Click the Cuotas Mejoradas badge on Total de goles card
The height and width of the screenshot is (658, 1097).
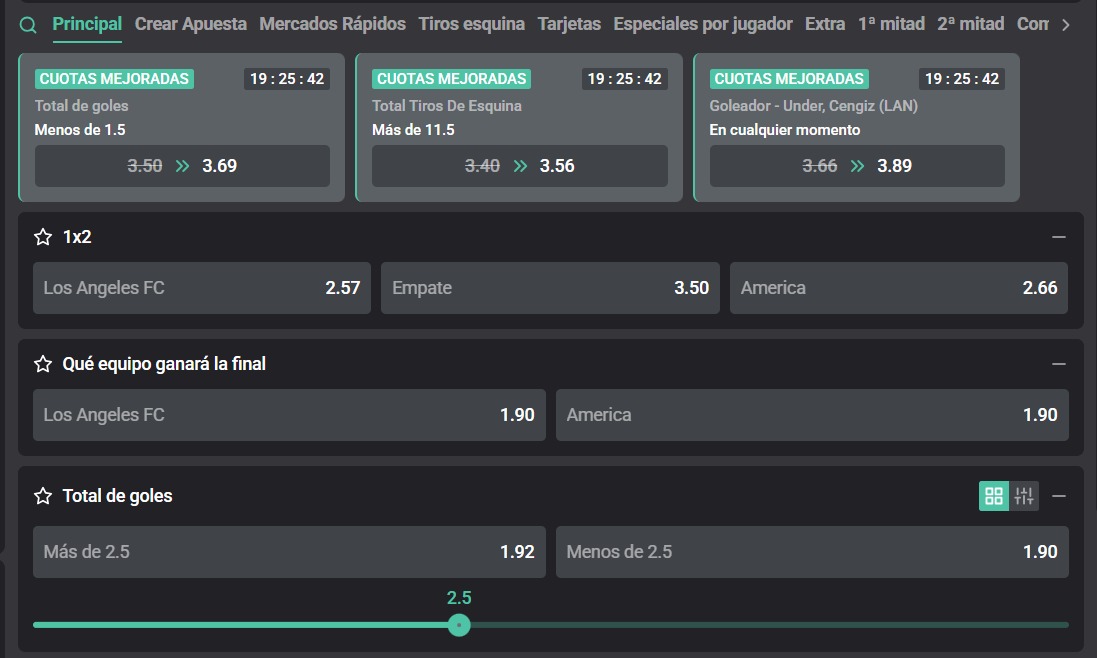(x=114, y=79)
